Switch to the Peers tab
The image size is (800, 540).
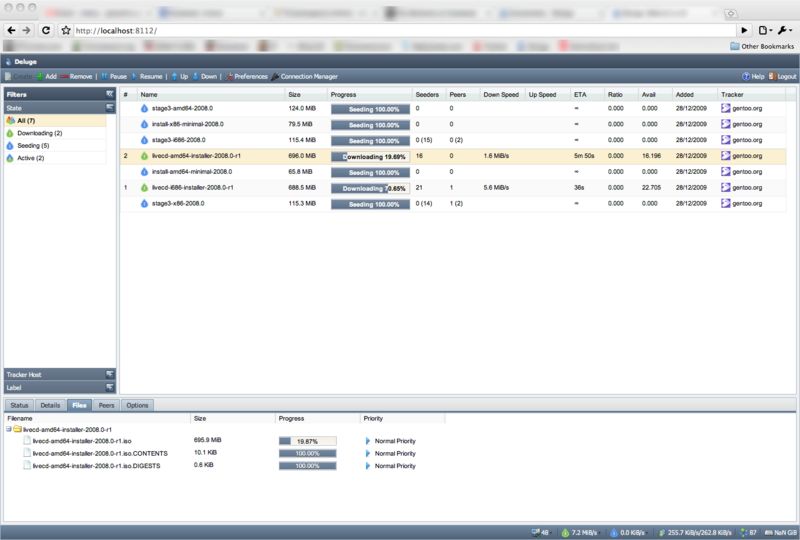(106, 405)
